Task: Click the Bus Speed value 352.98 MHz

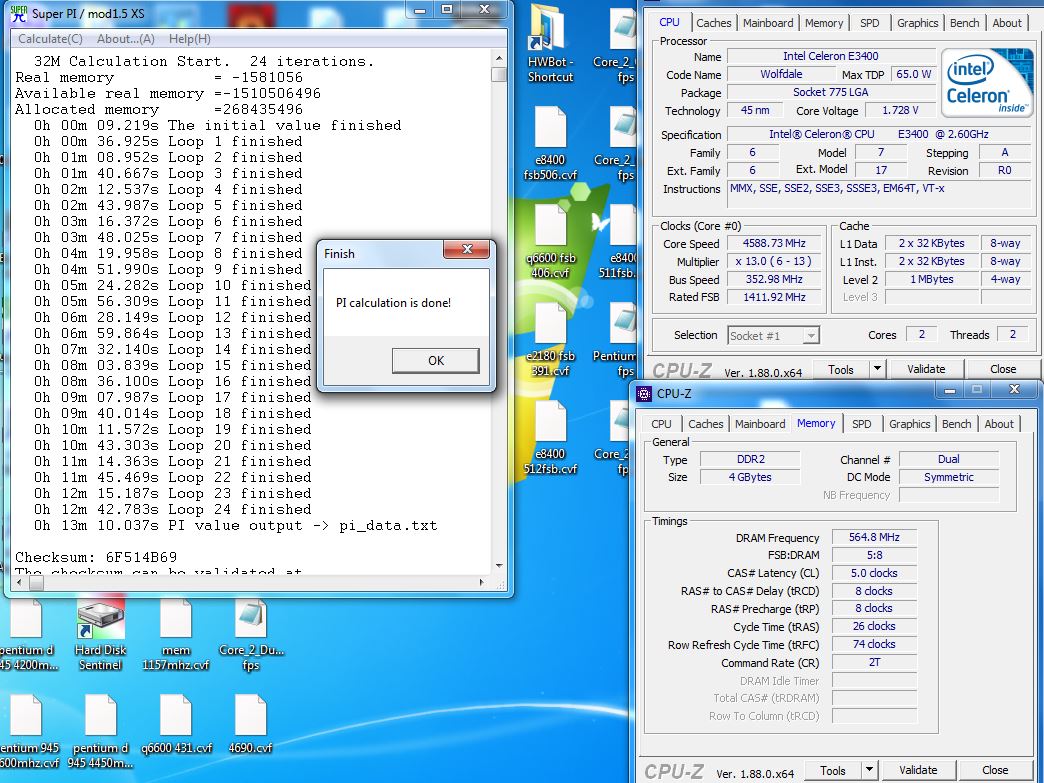Action: pyautogui.click(x=774, y=279)
